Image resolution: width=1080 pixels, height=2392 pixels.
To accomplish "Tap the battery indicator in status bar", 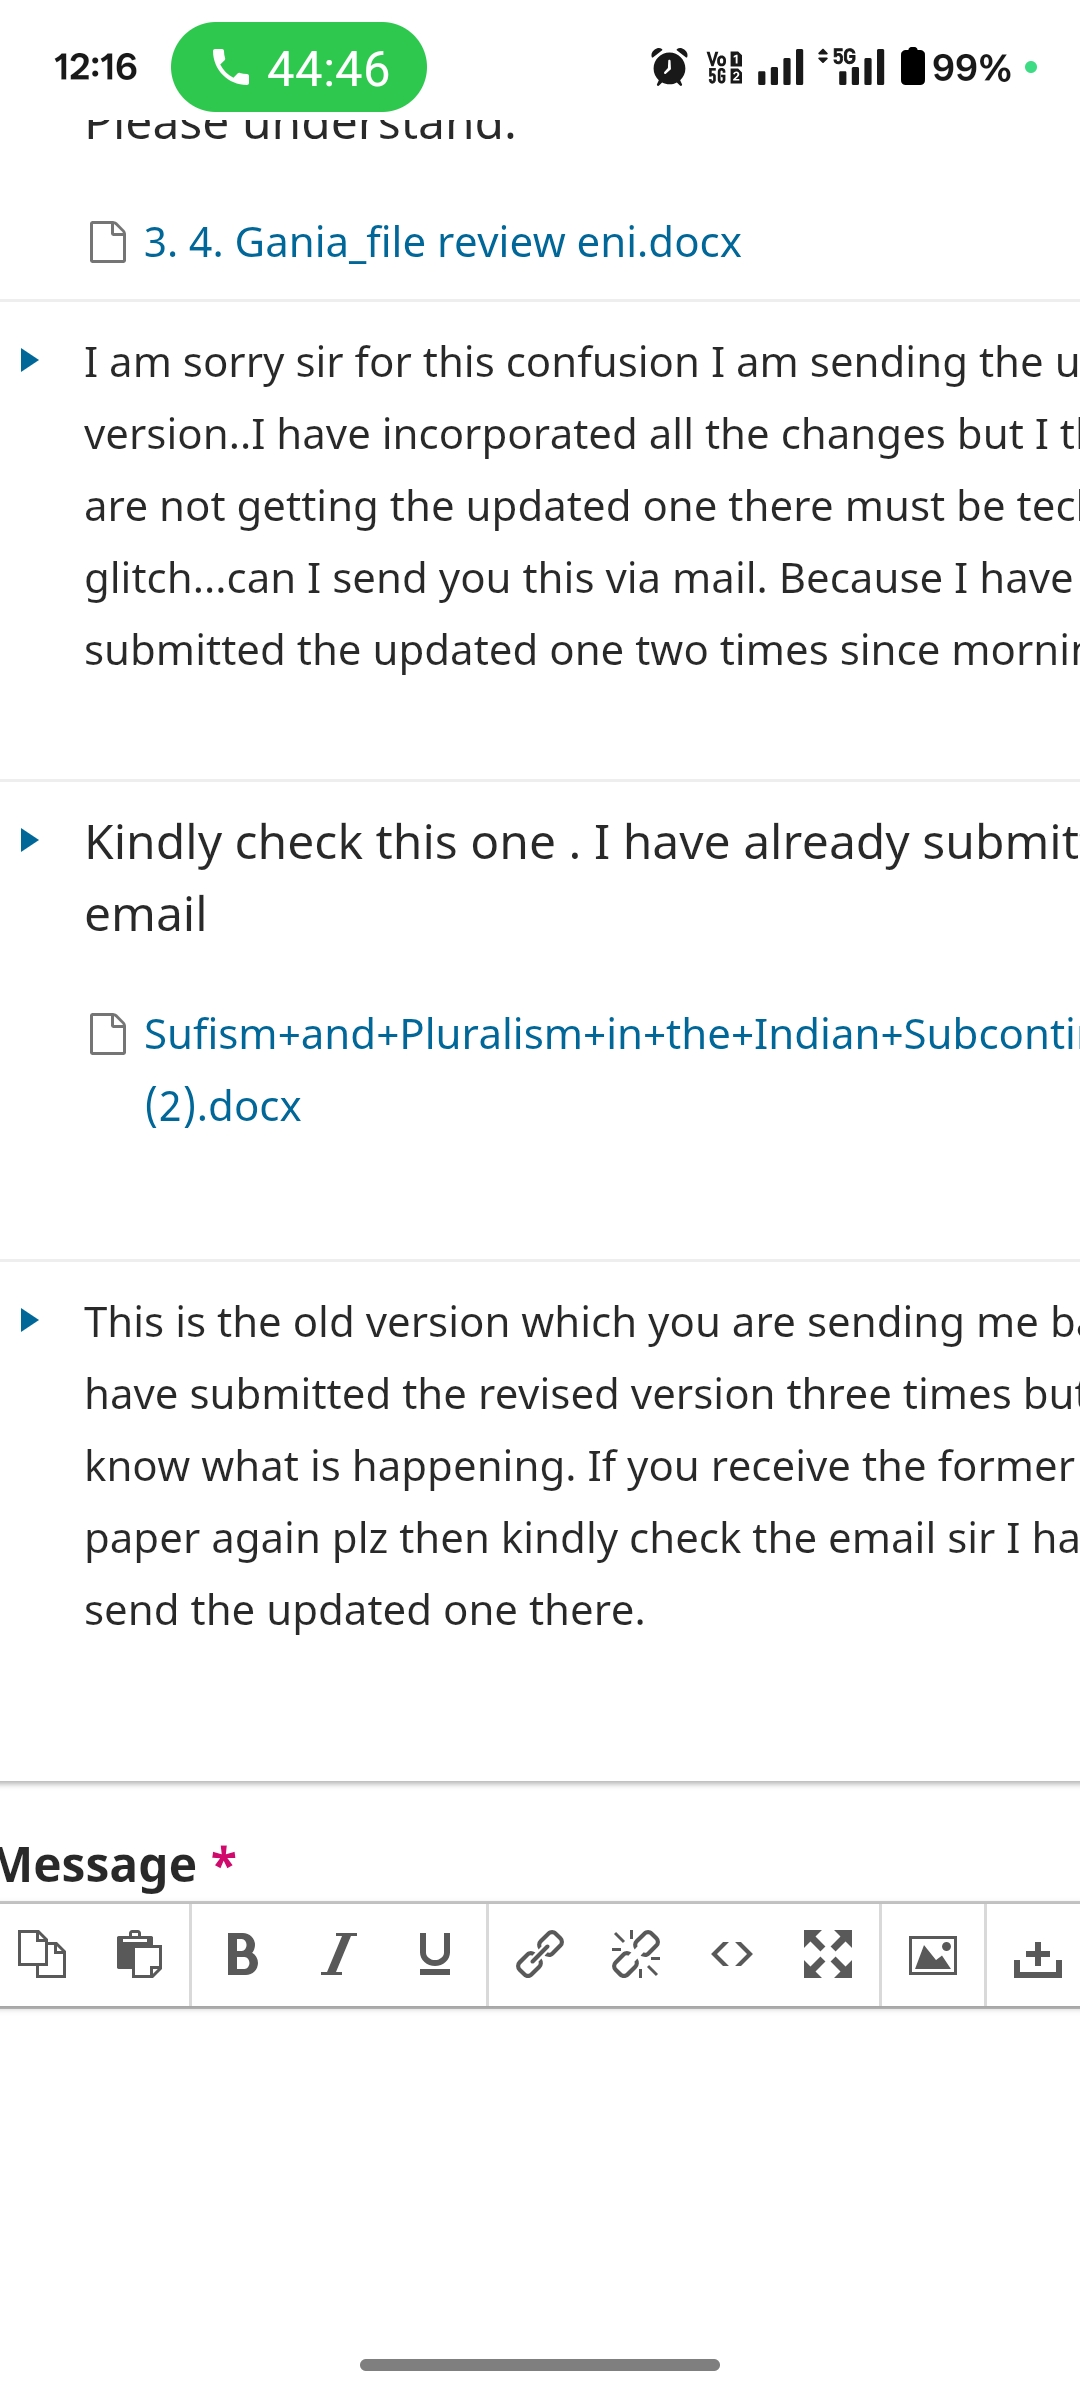I will point(913,67).
